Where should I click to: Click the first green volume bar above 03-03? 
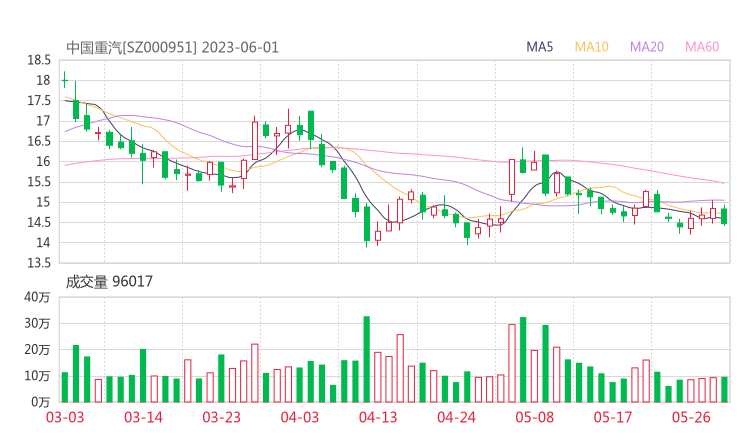click(65, 387)
